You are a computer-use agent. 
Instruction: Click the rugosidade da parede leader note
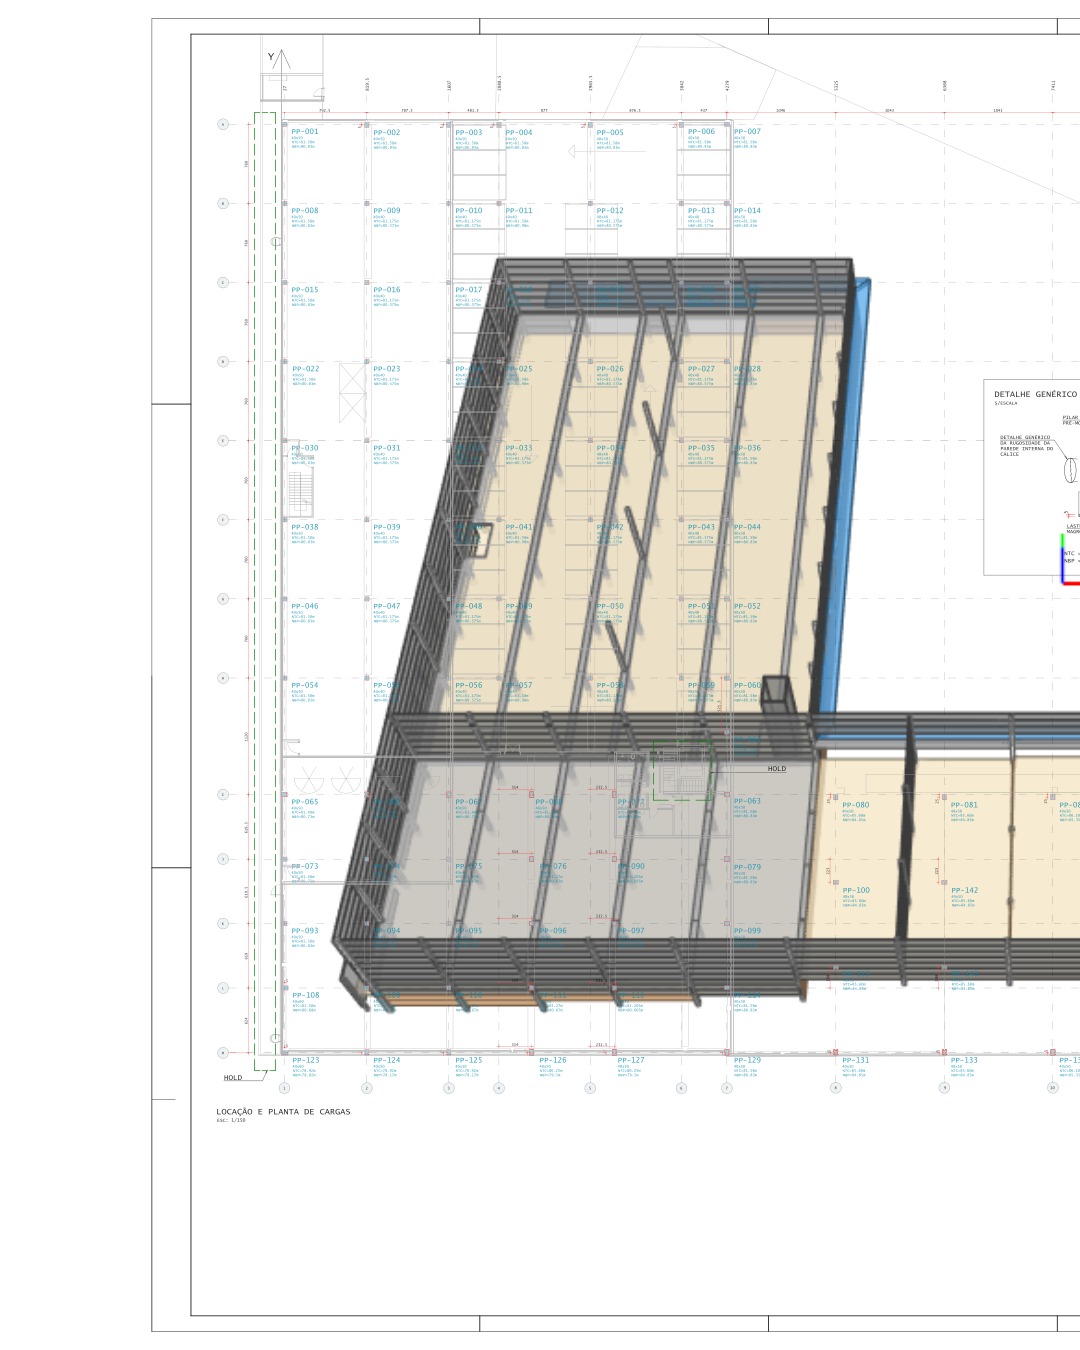click(1025, 447)
